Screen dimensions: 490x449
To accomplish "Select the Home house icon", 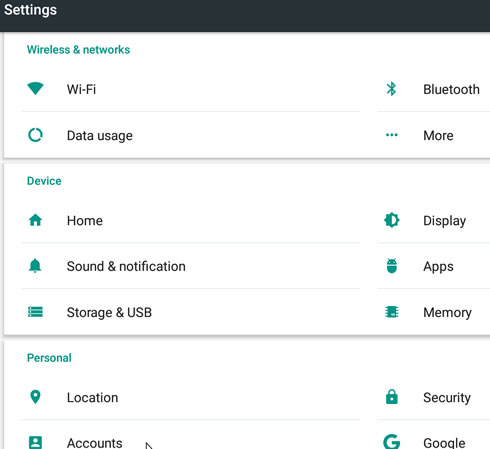I will coord(35,220).
